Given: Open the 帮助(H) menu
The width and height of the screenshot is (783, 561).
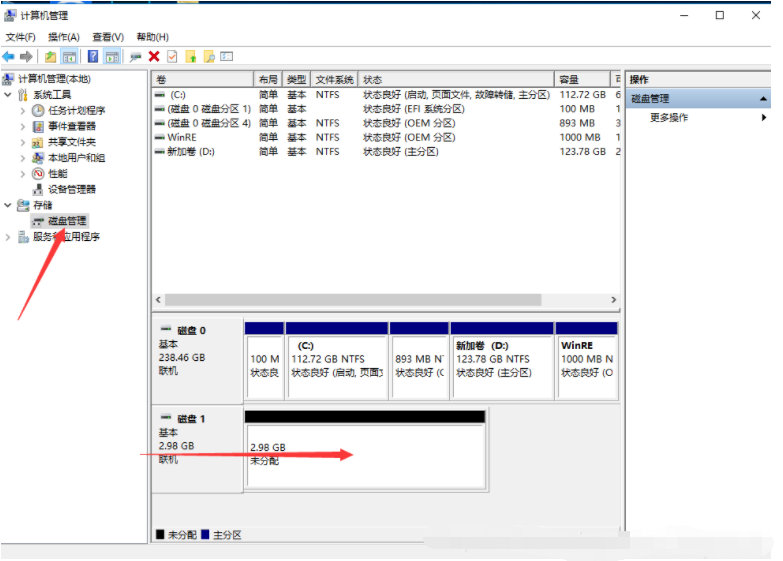Looking at the screenshot, I should pyautogui.click(x=152, y=37).
